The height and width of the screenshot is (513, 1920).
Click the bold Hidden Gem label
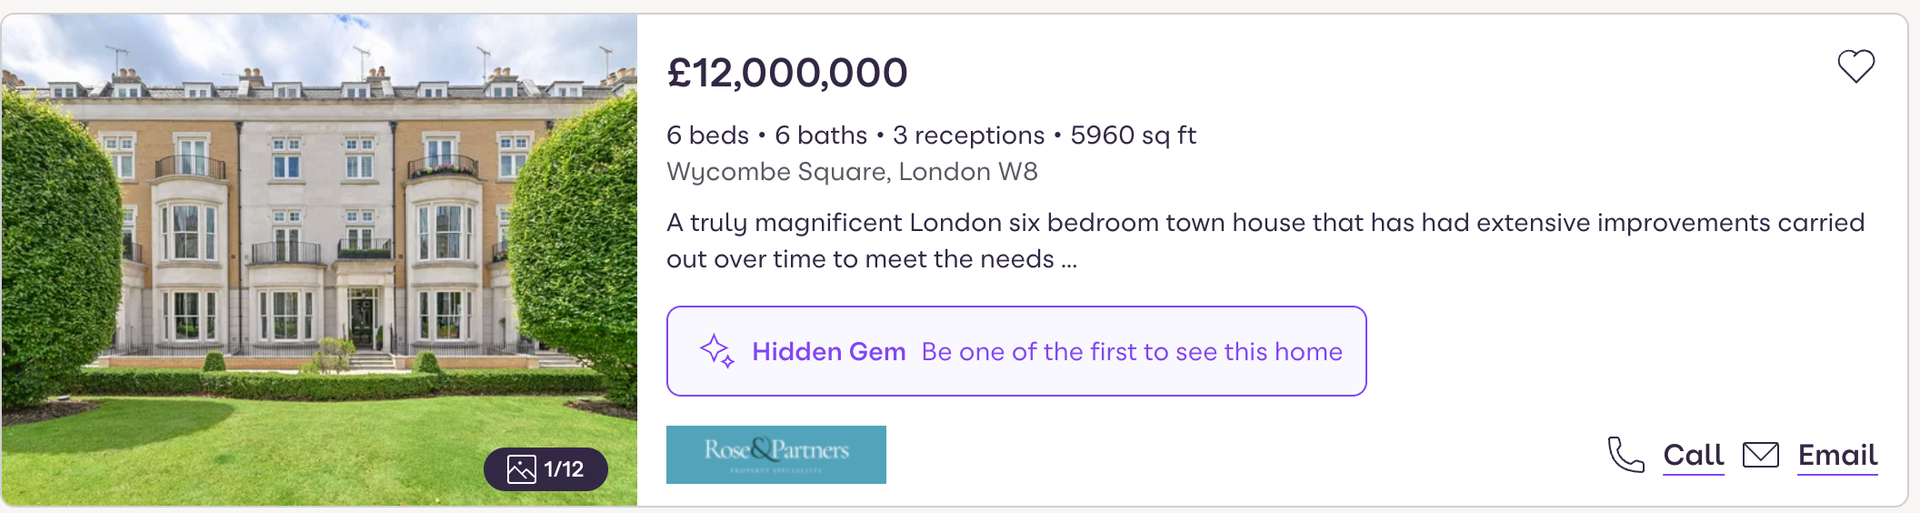(828, 352)
